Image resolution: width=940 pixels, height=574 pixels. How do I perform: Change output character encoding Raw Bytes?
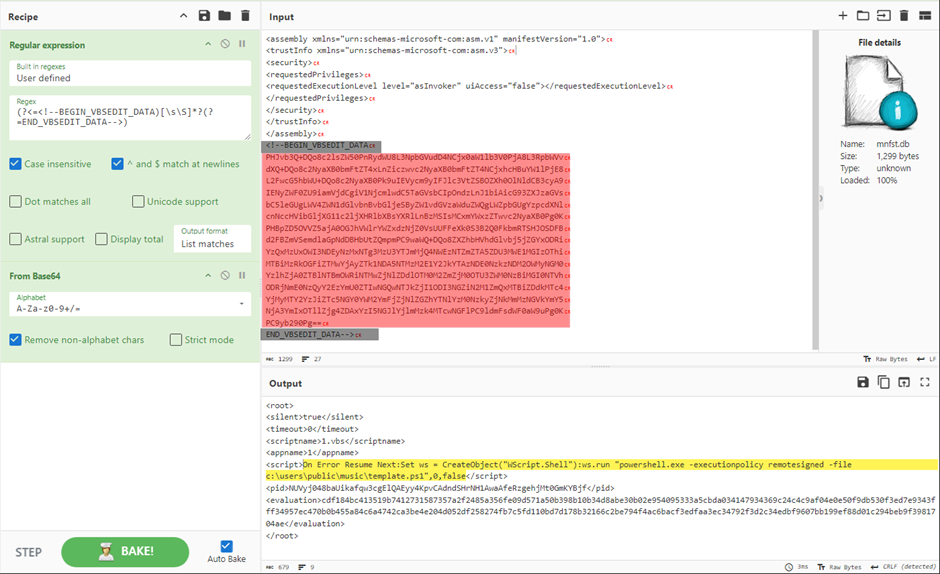click(x=839, y=567)
